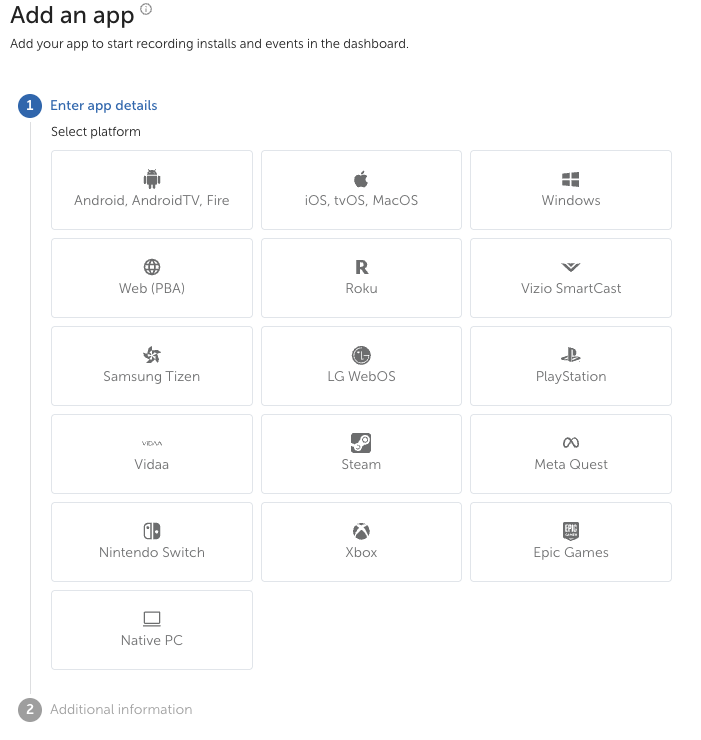Viewport: 701px width, 740px height.
Task: Click step 1 circle for app details
Action: 30,105
